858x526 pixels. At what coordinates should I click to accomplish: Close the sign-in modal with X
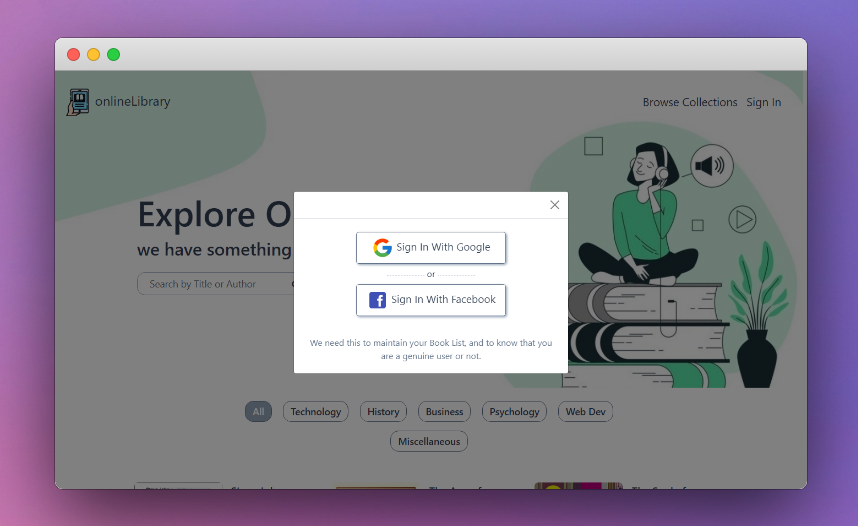pos(554,205)
